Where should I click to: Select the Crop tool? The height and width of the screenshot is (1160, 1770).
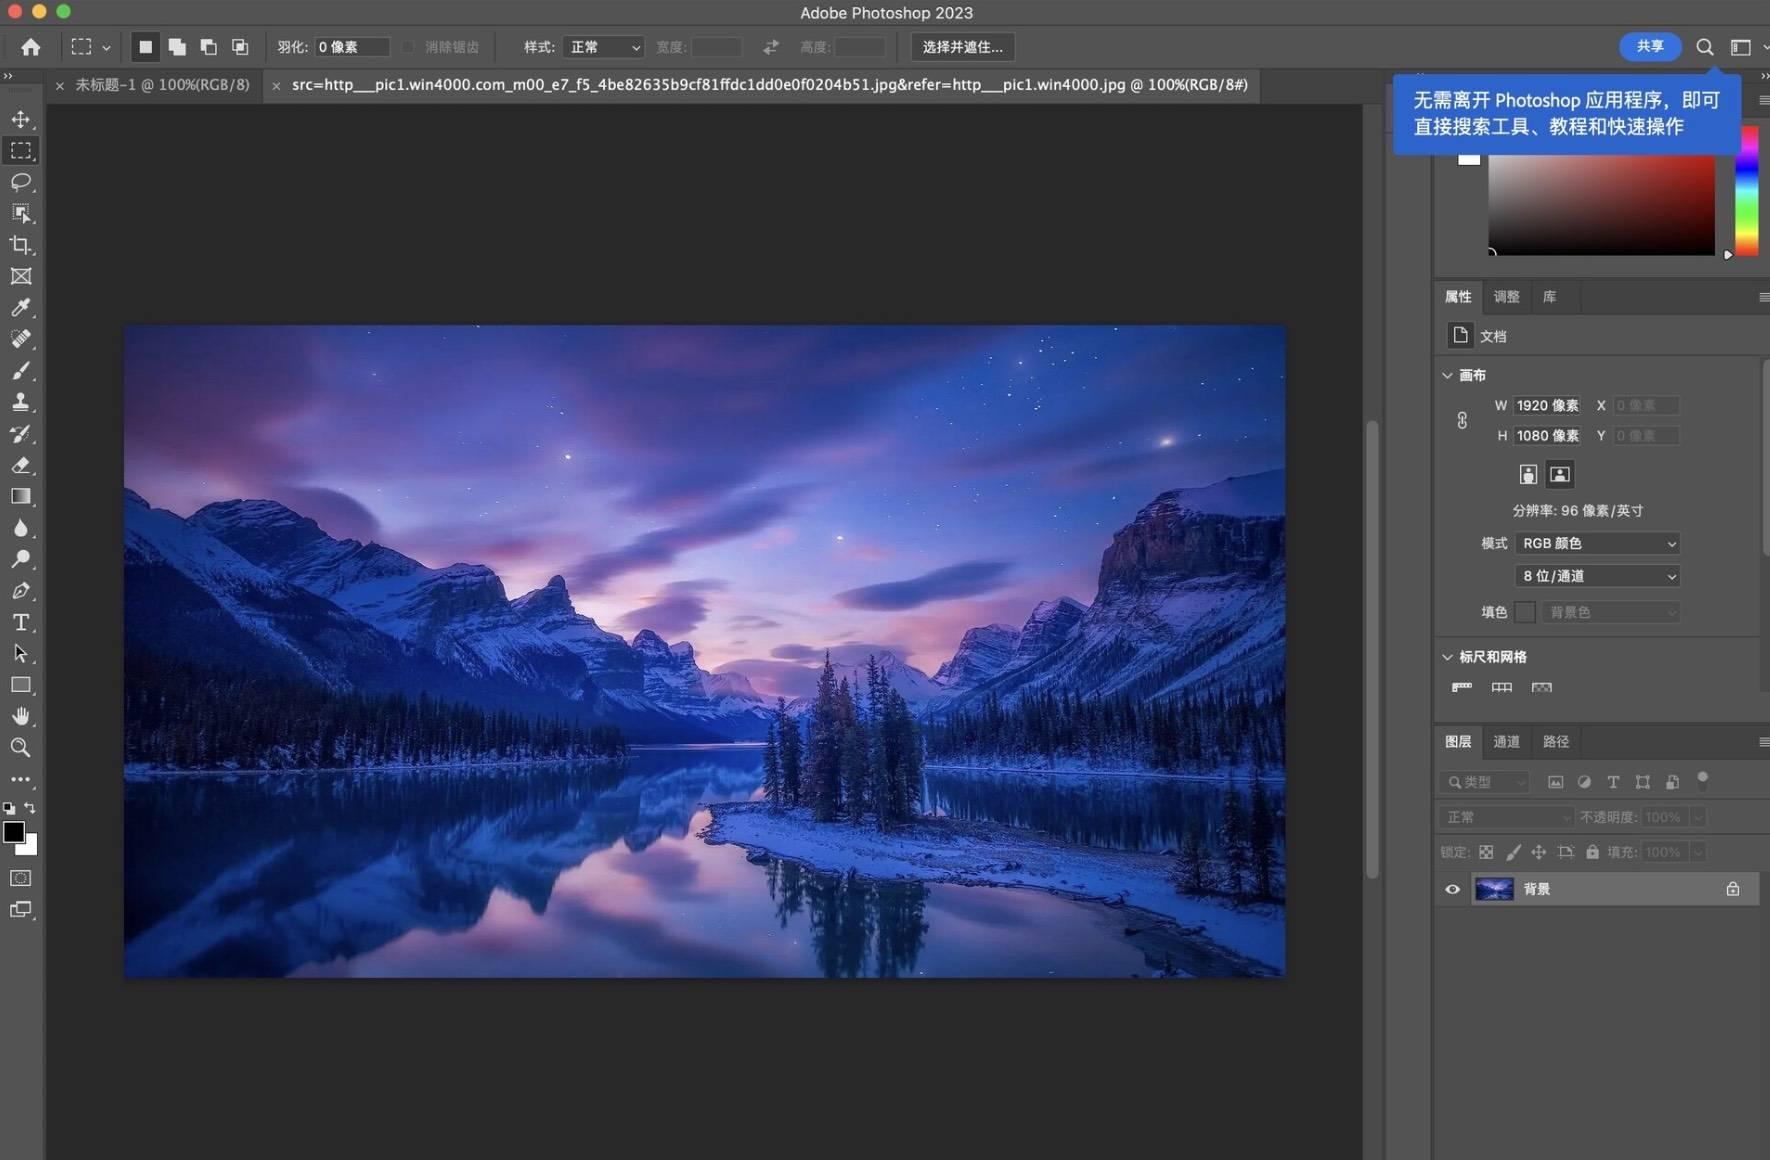coord(20,245)
